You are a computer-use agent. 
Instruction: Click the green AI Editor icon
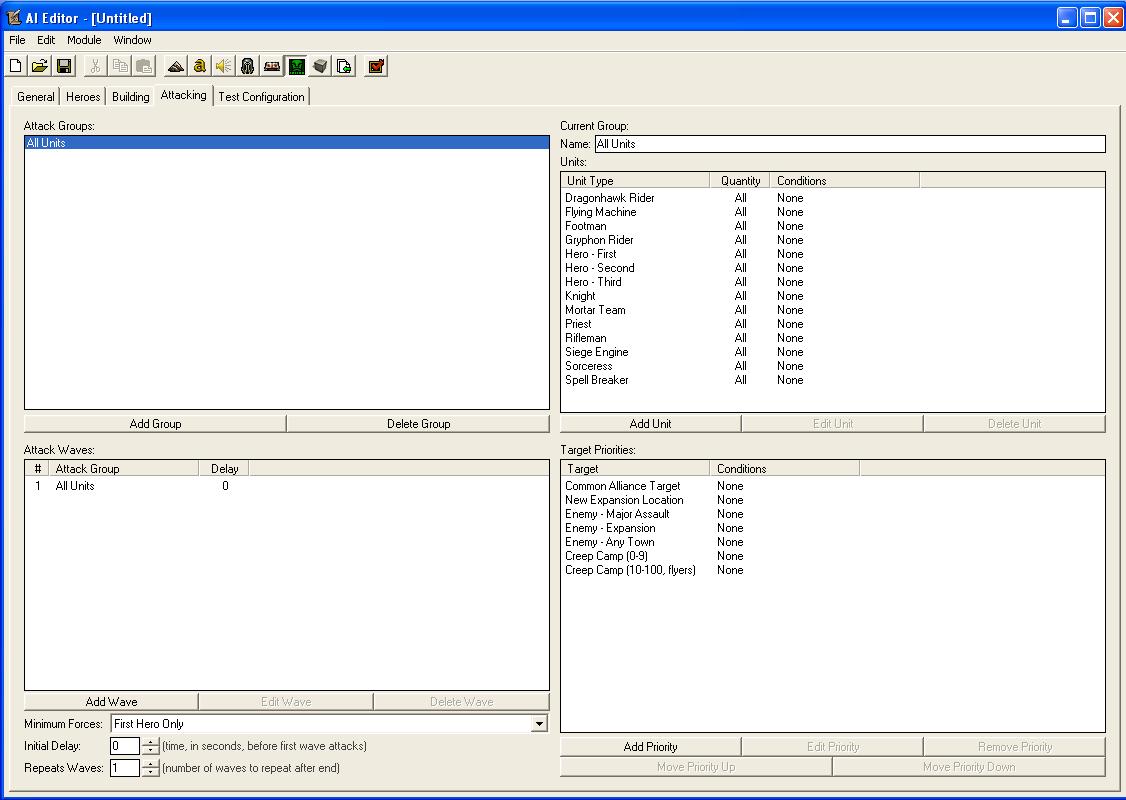pos(297,66)
